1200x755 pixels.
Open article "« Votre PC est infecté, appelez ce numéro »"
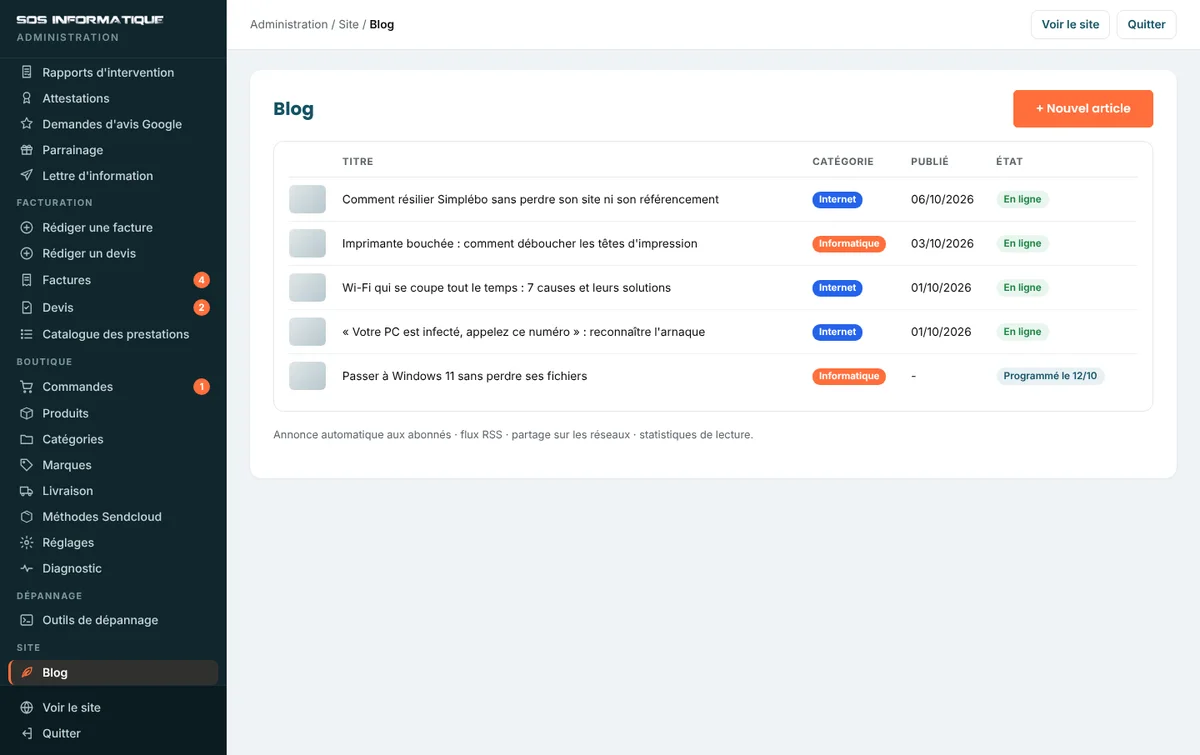[x=523, y=332]
